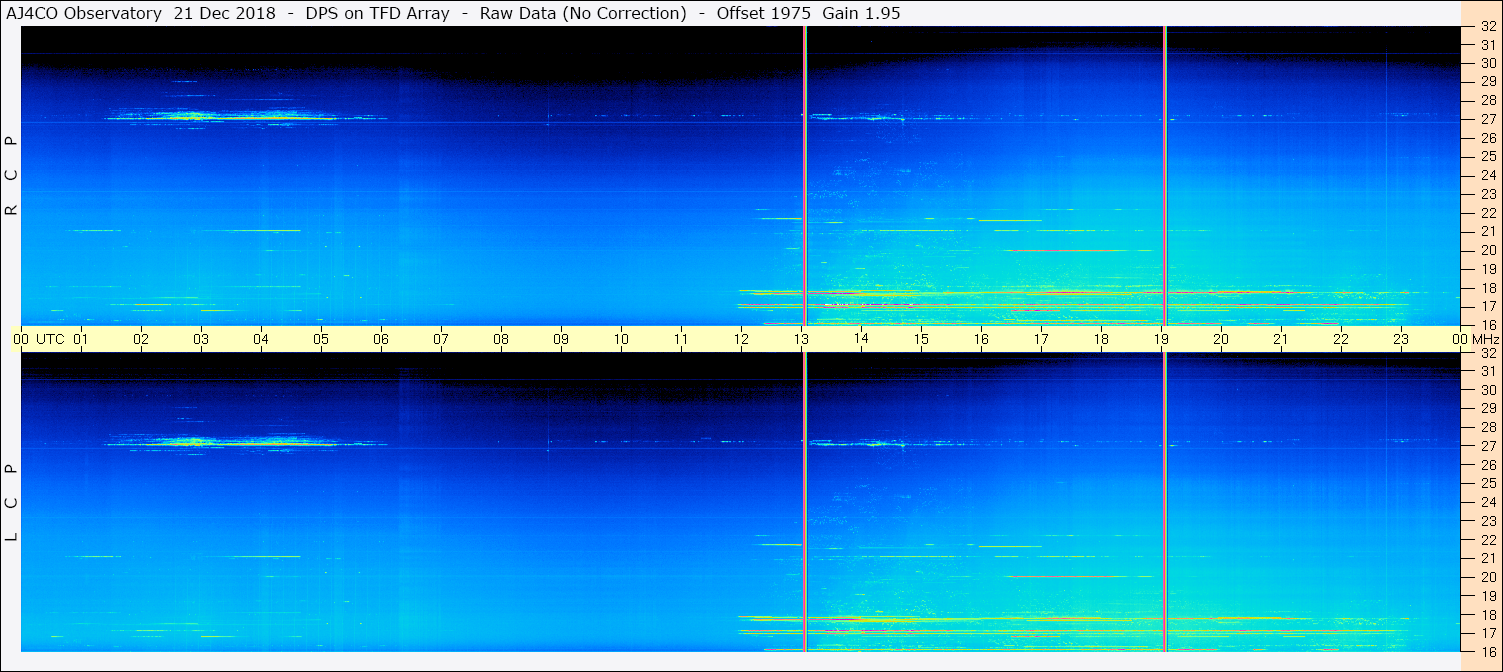Click the 29 MHz tick label of the LCP panel
The width and height of the screenshot is (1503, 672).
coord(1488,409)
